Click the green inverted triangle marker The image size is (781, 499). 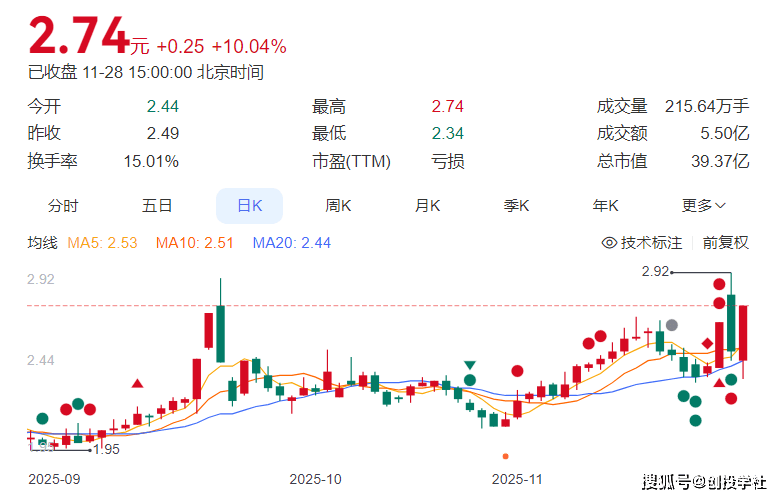[469, 366]
